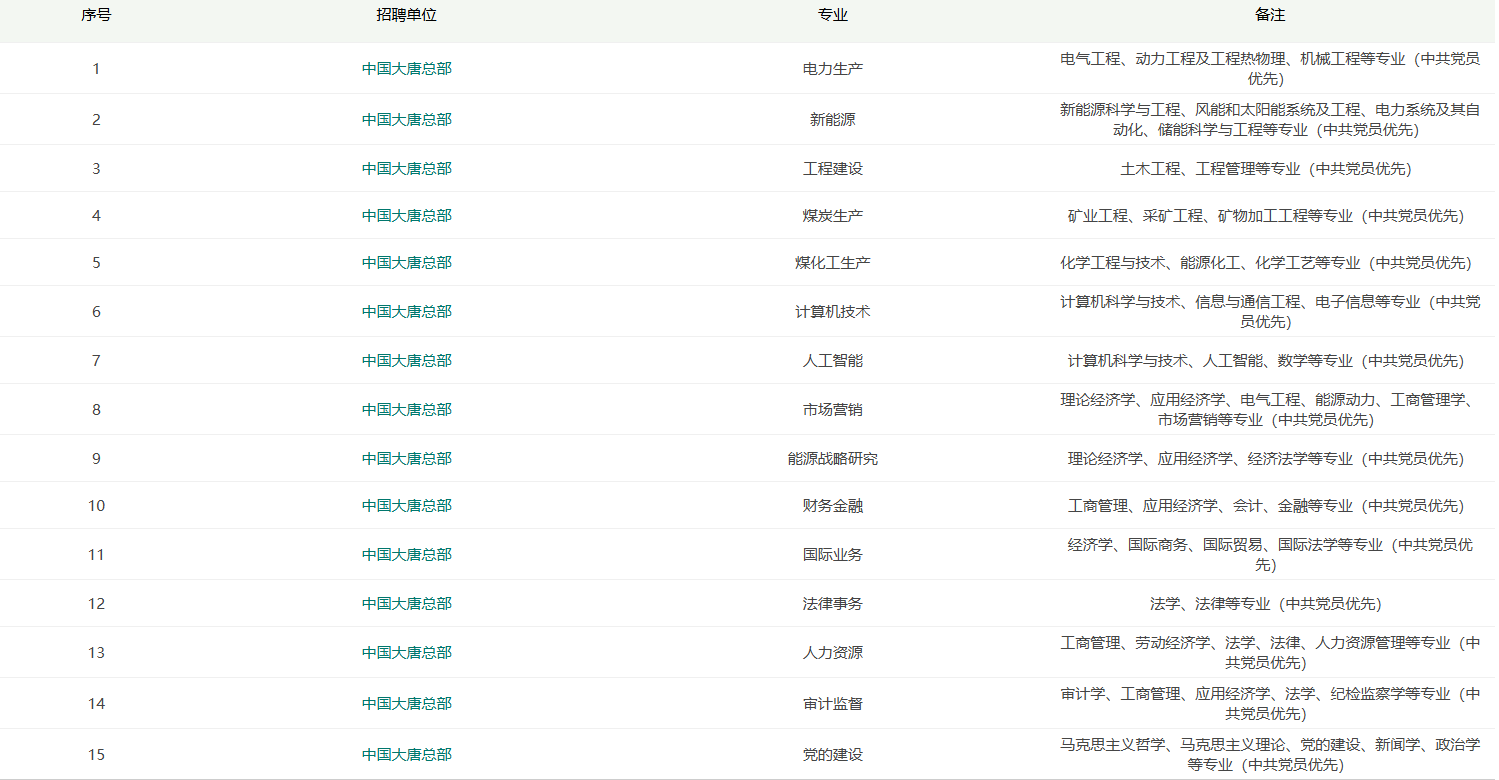
Task: Click the 备注 column header
Action: 1269,16
